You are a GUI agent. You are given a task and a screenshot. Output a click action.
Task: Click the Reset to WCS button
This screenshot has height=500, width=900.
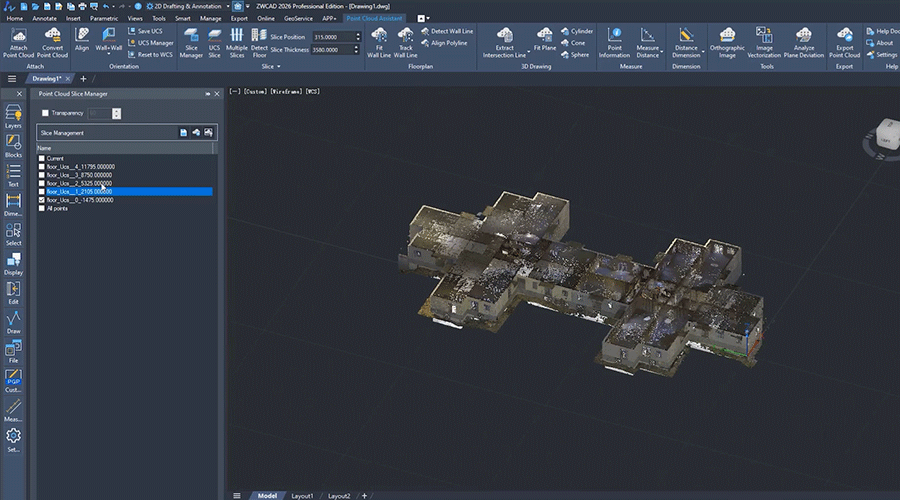(150, 55)
